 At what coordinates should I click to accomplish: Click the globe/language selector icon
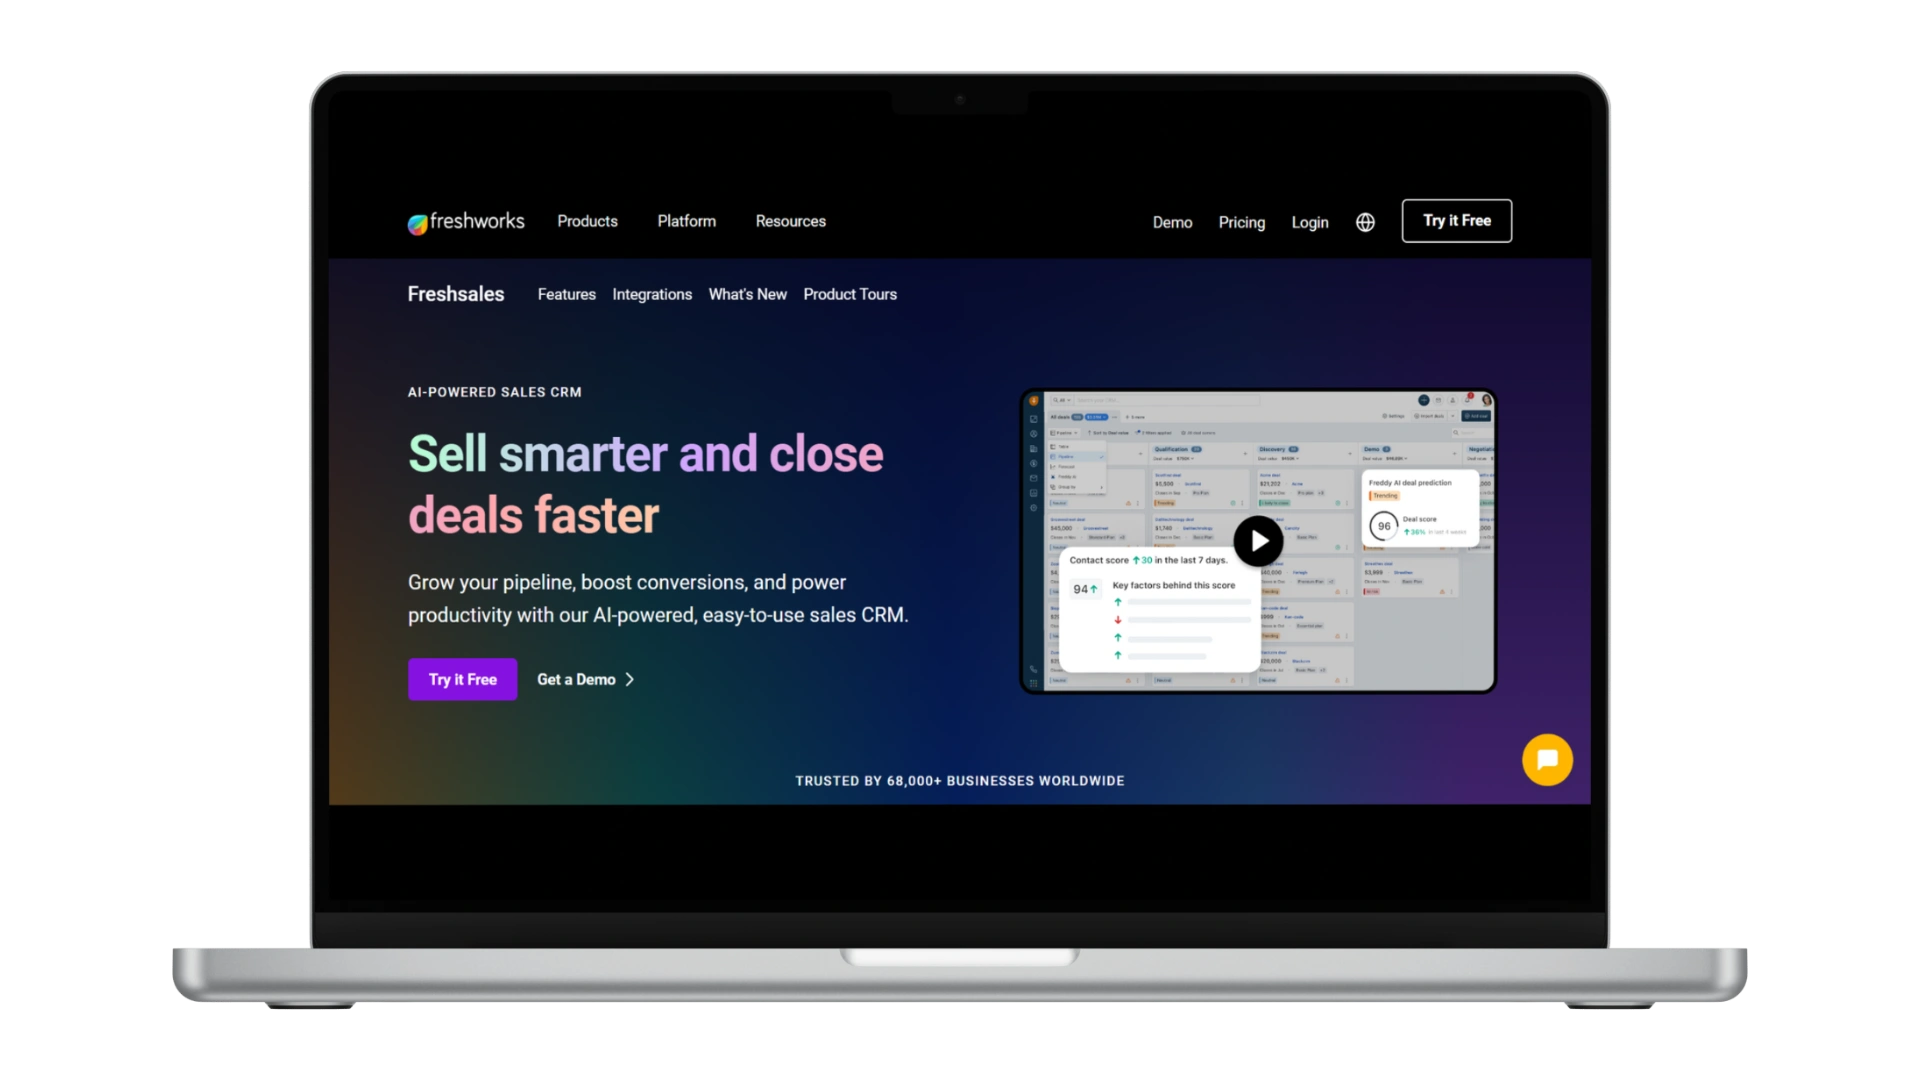tap(1364, 220)
